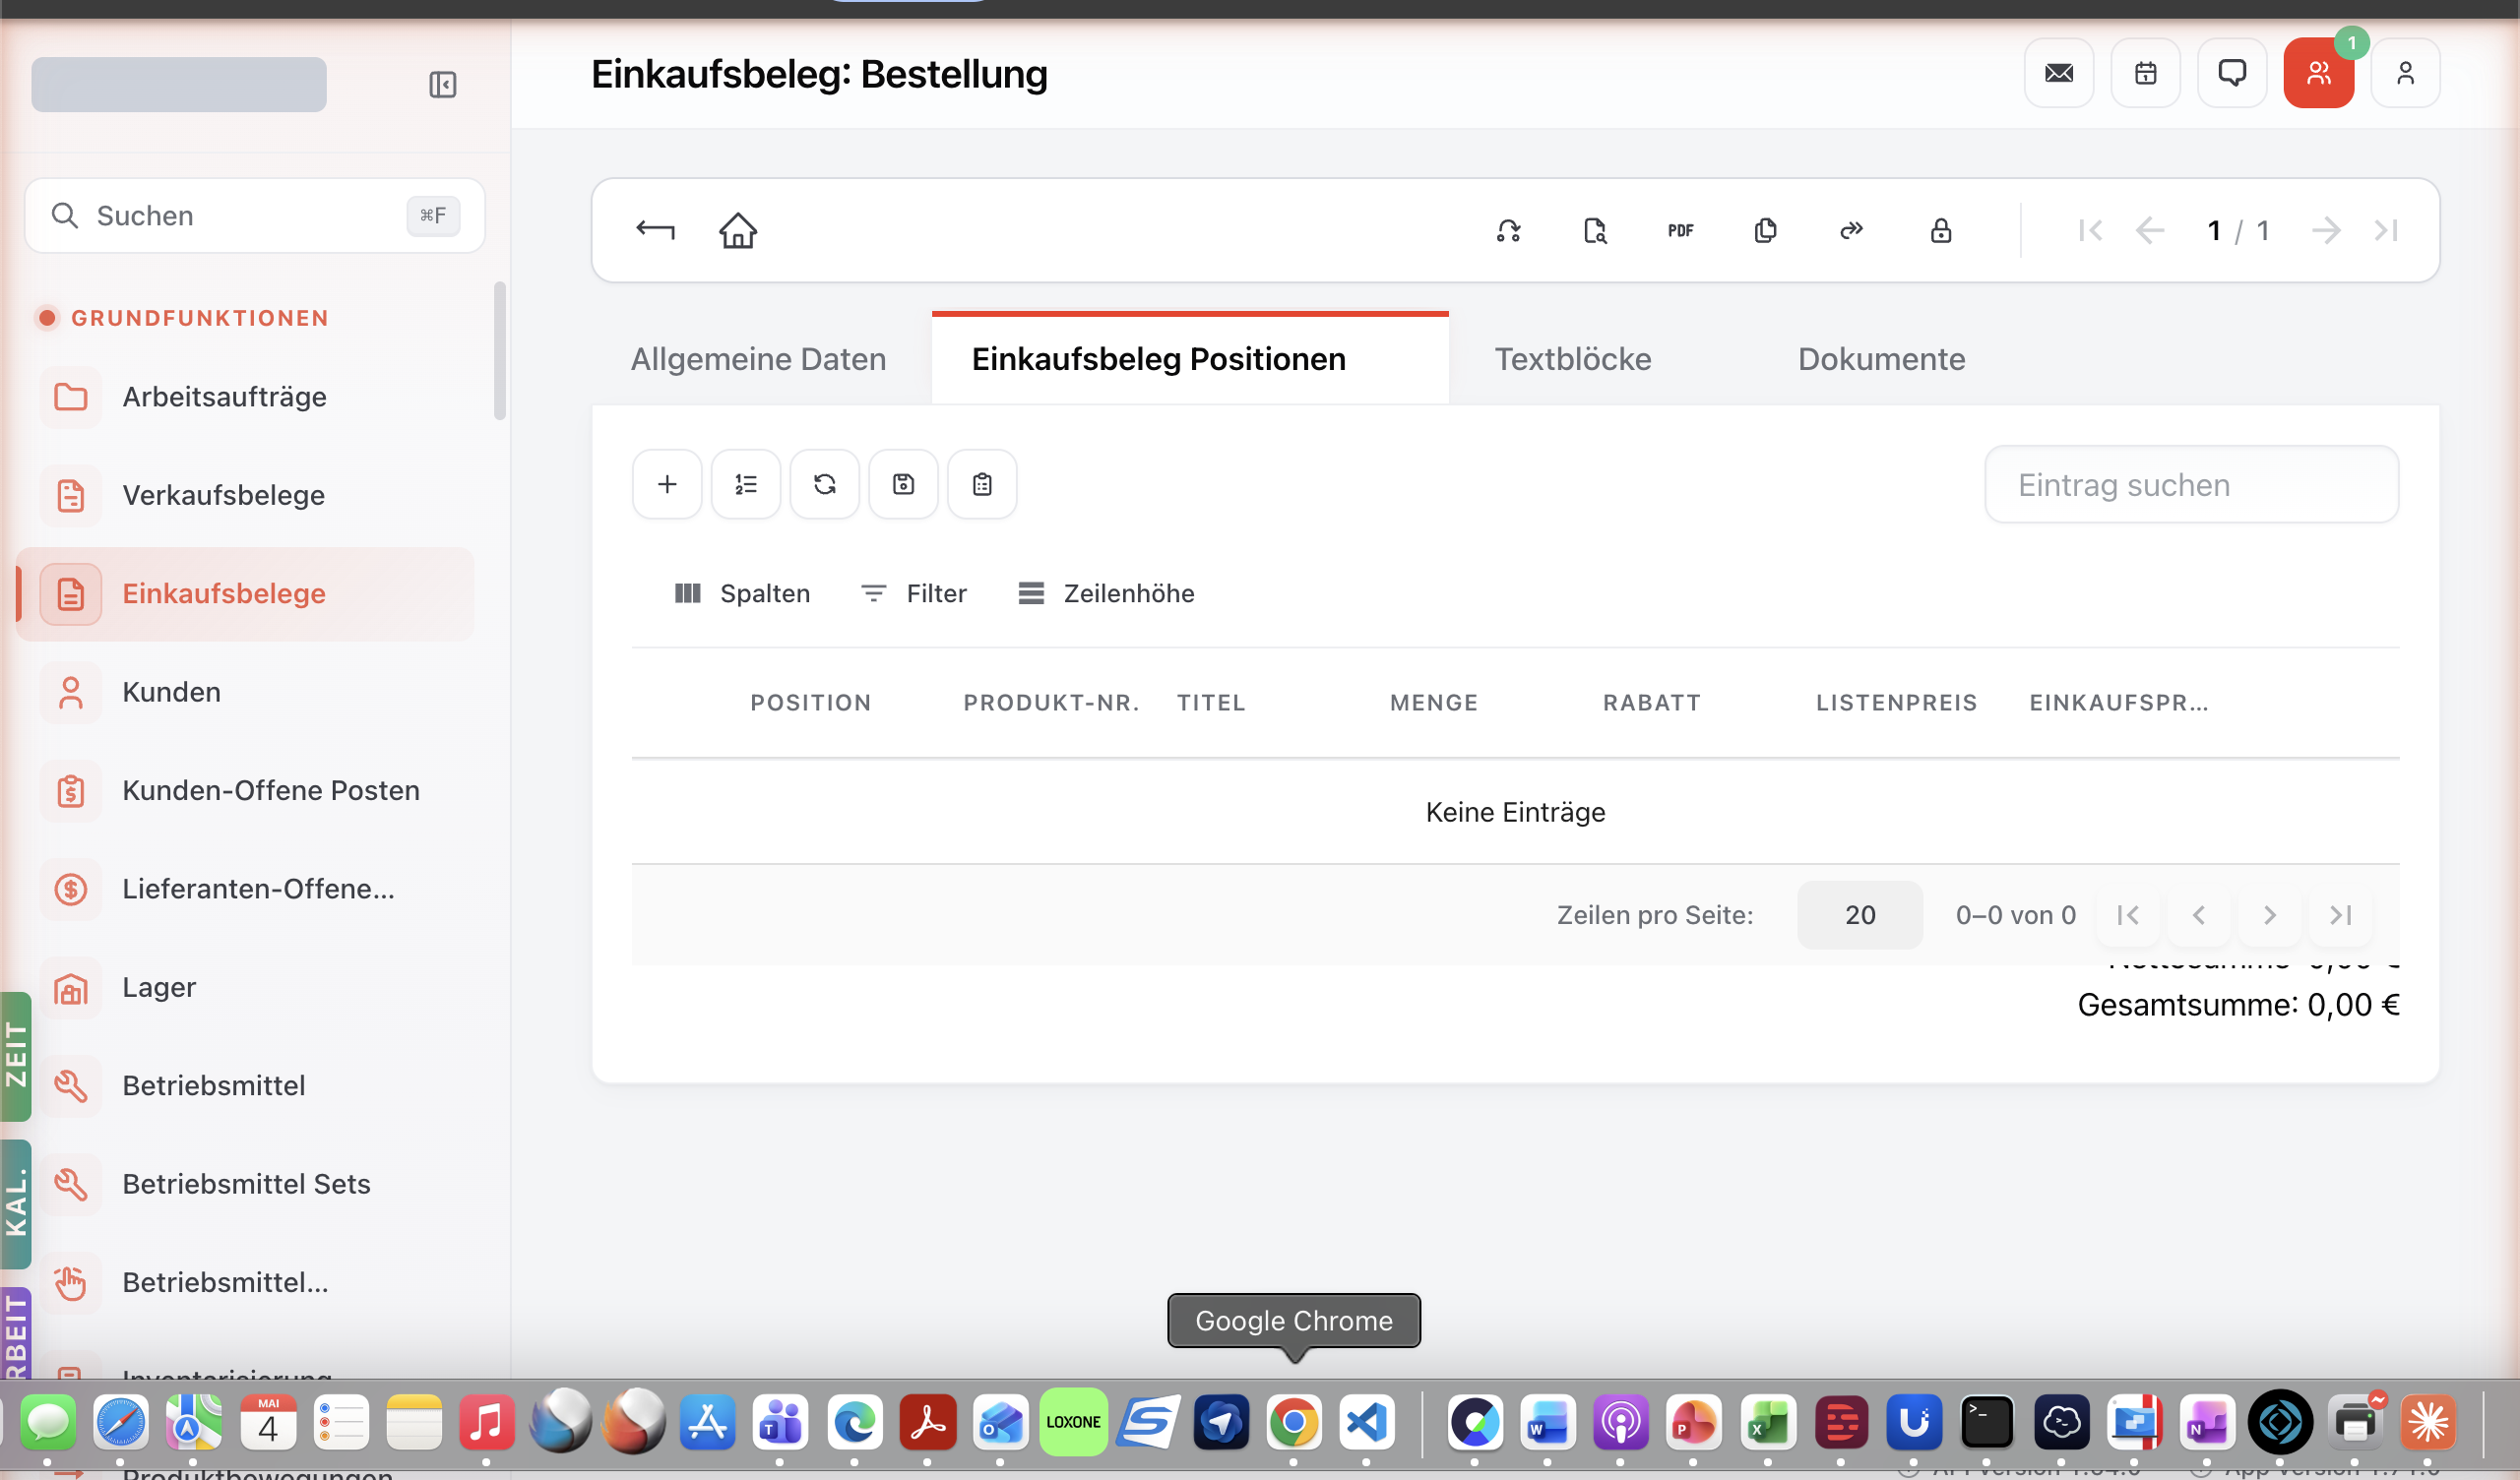This screenshot has height=1480, width=2520.
Task: Go to the table's first page button
Action: pos(2128,915)
